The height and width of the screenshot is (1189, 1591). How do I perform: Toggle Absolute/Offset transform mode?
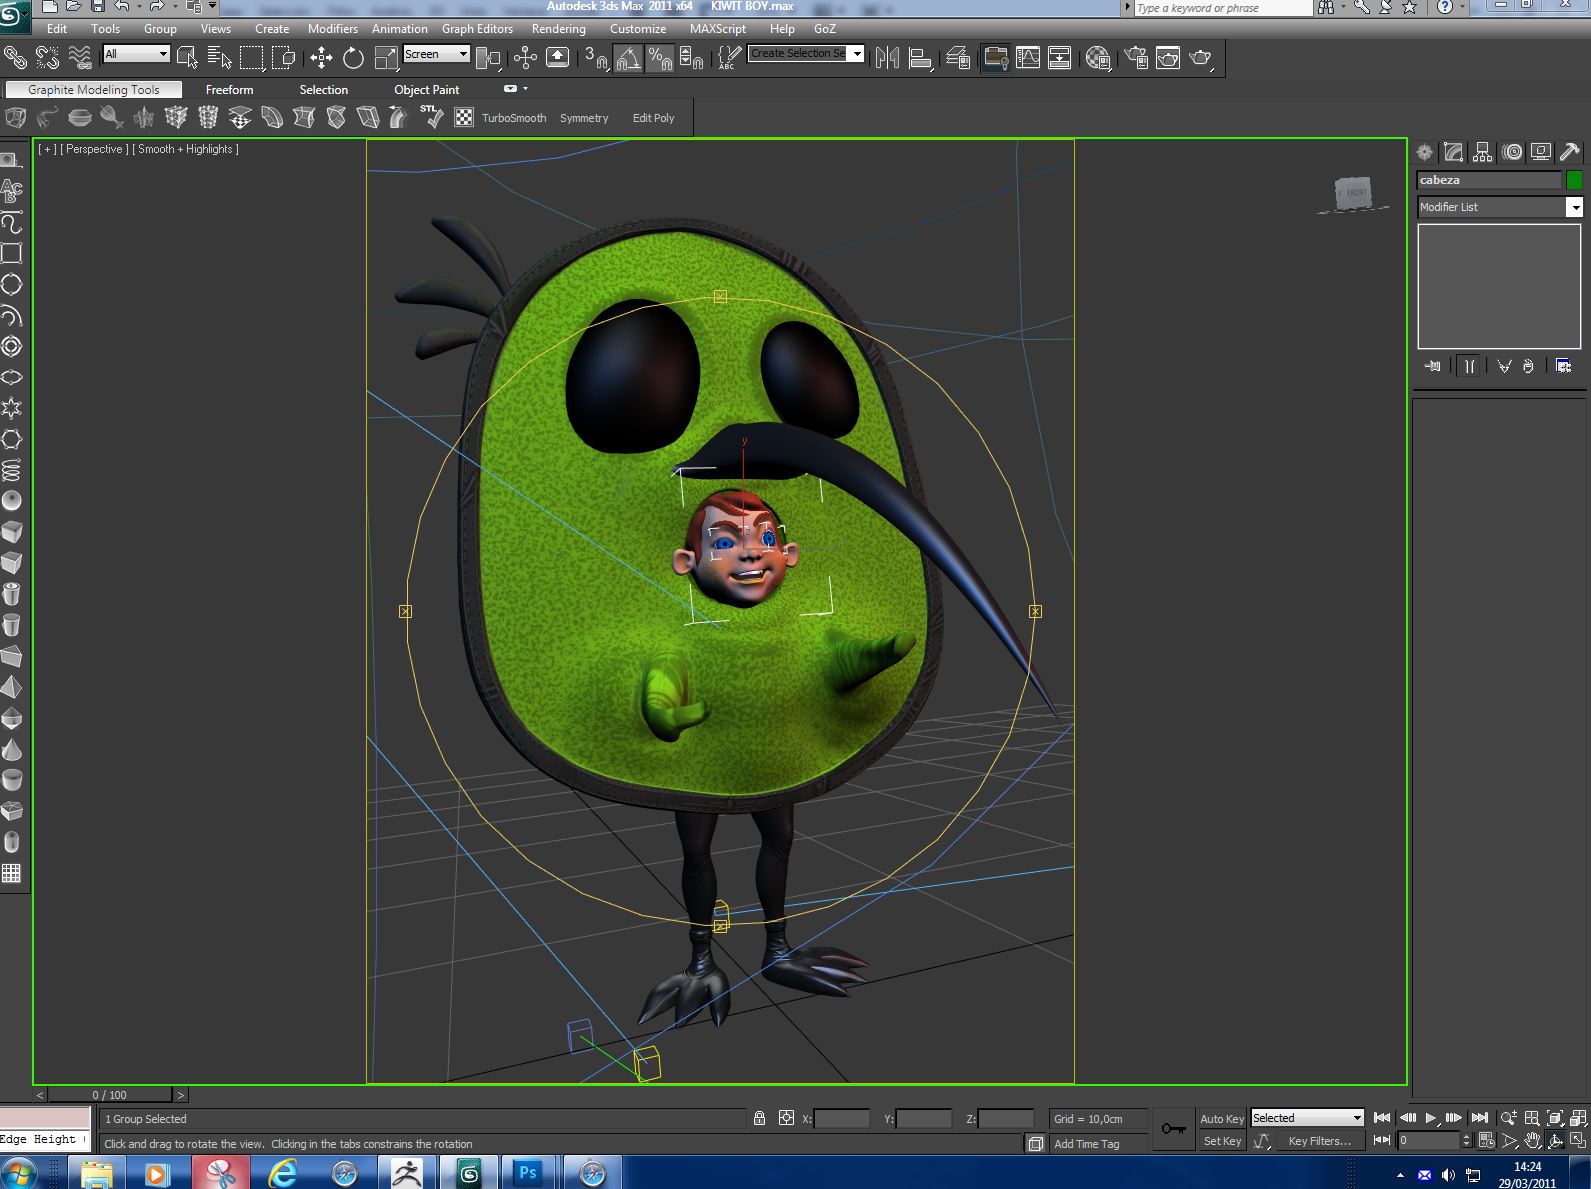coord(787,1118)
